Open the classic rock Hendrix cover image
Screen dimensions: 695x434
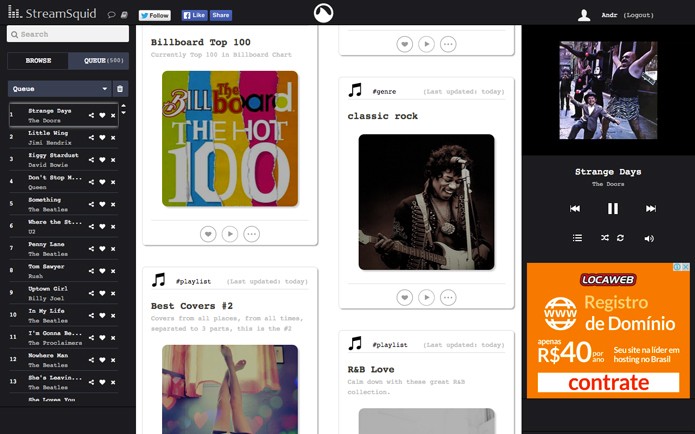[x=426, y=202]
